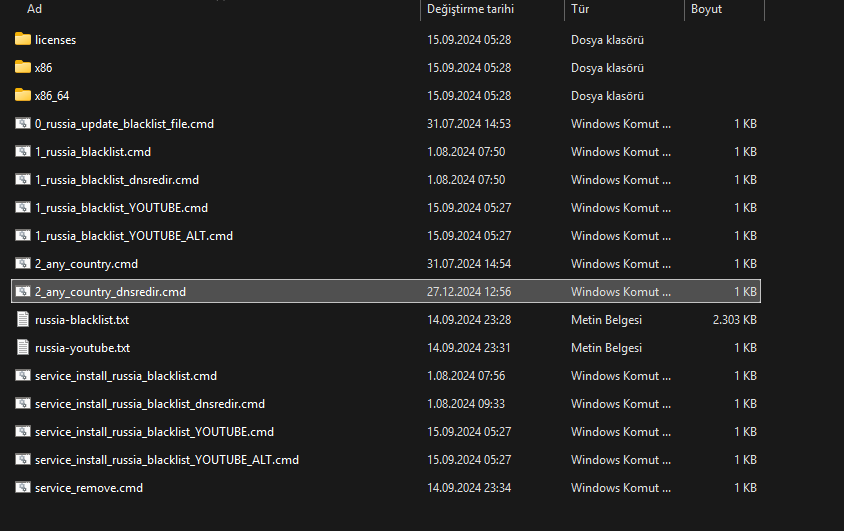Click the russia-youtube.txt document icon
This screenshot has height=531, width=844.
[23, 348]
